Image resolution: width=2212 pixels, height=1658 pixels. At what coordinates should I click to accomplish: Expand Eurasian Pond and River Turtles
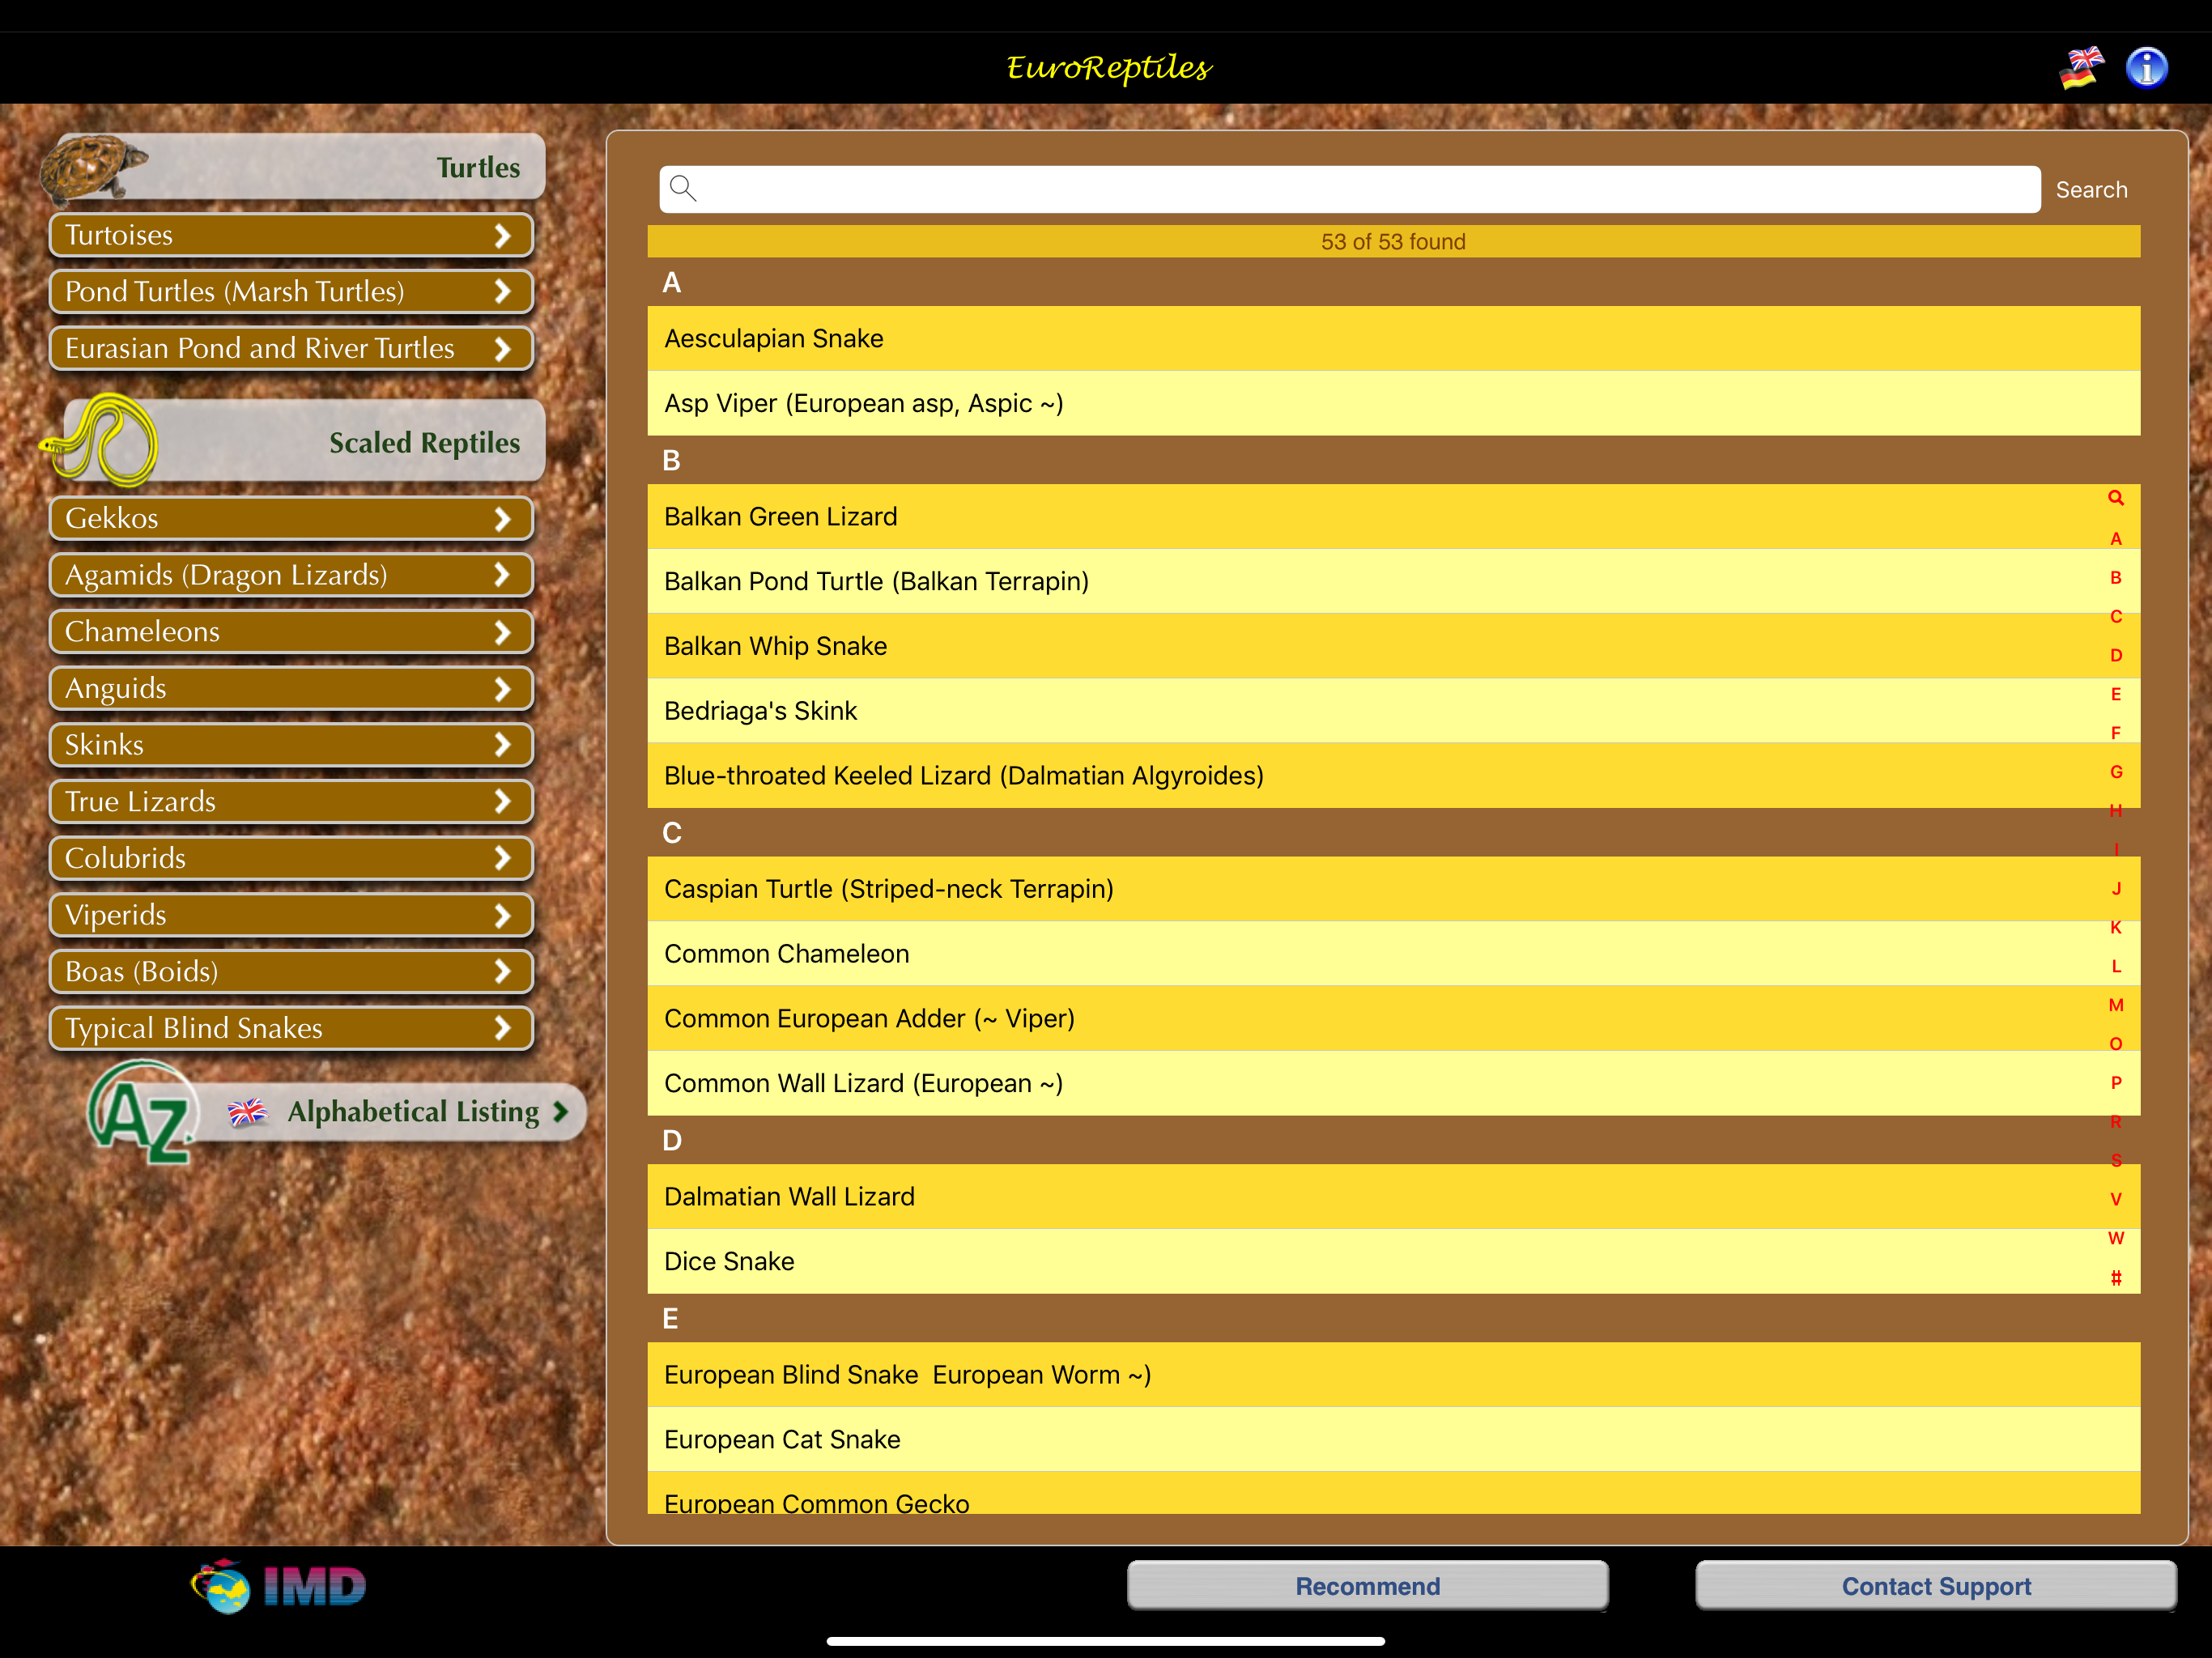(291, 348)
